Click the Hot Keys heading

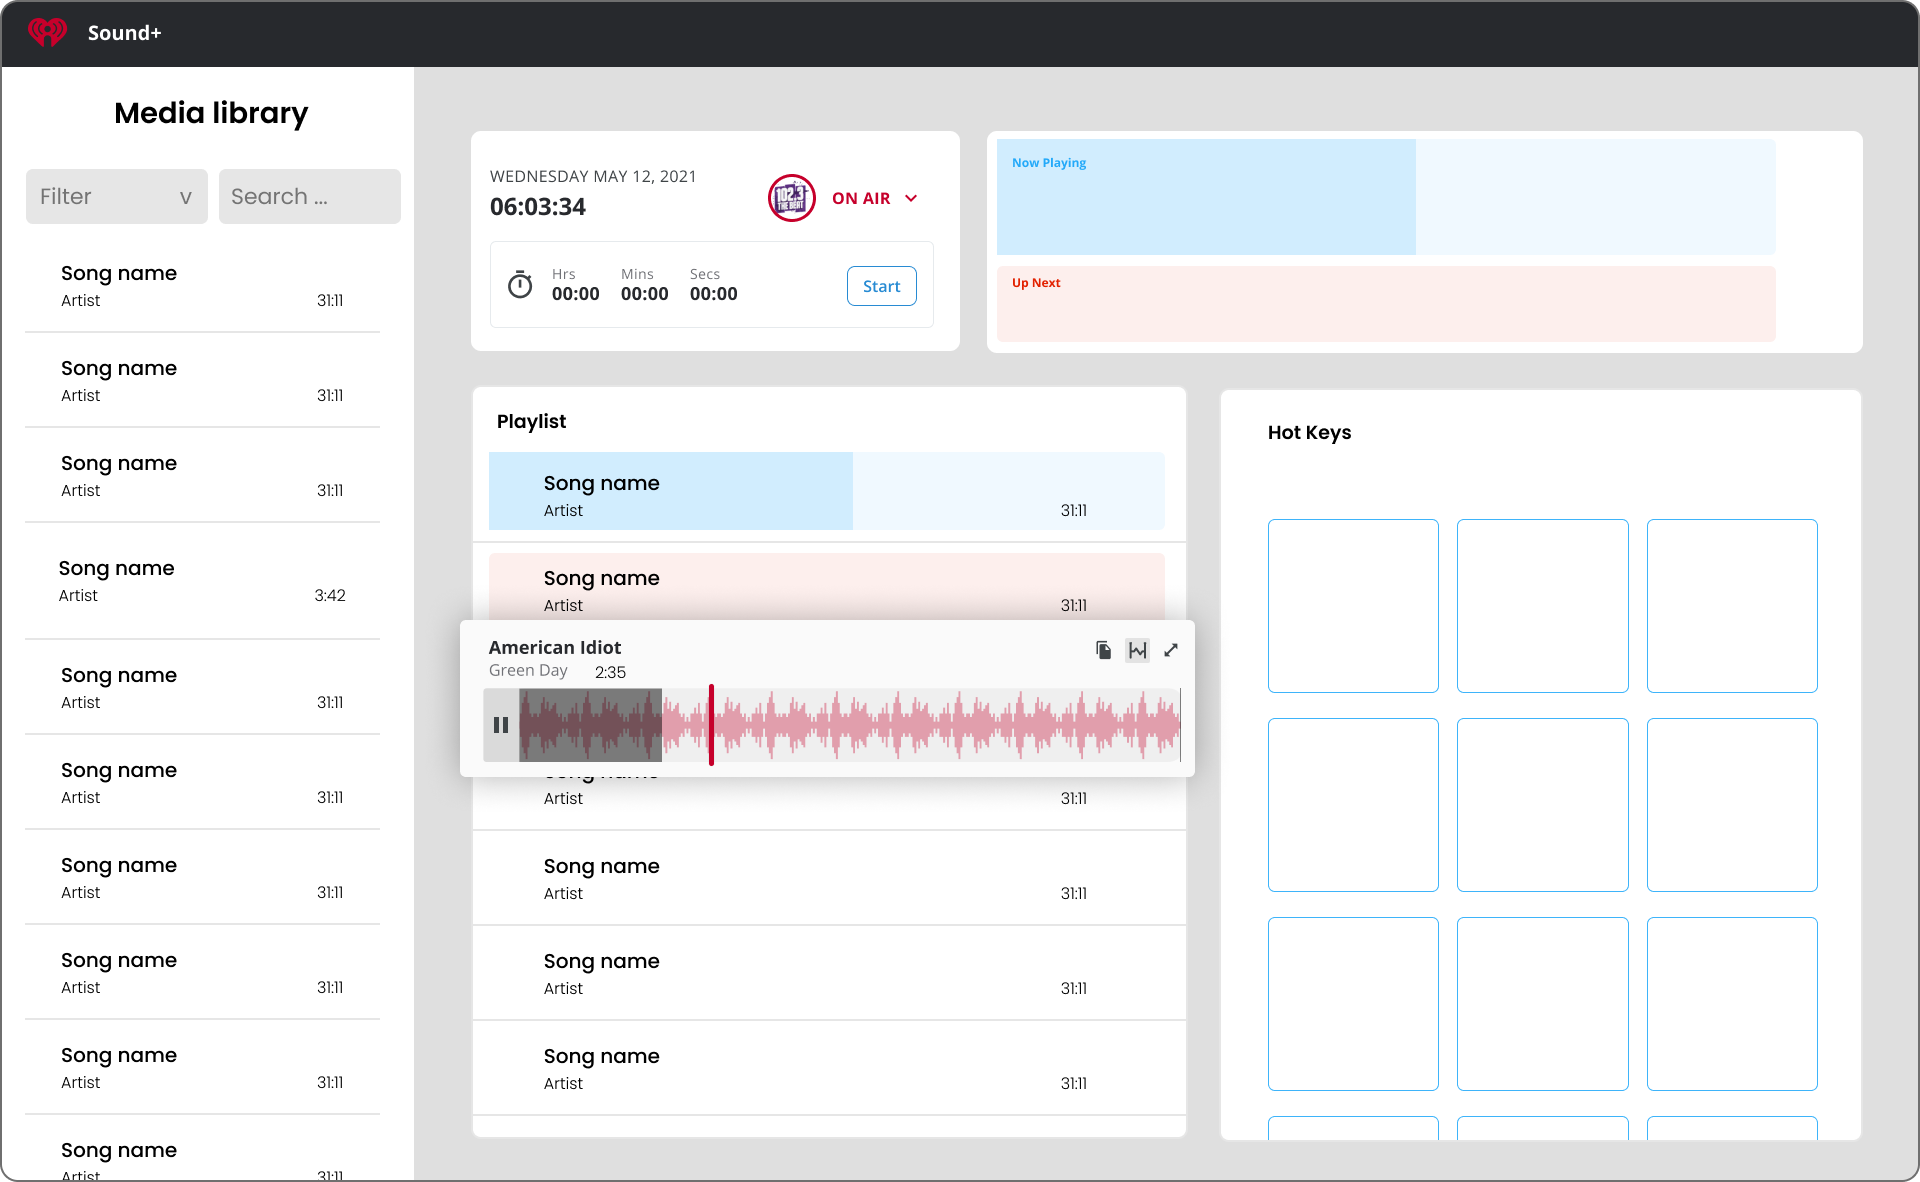(1309, 432)
